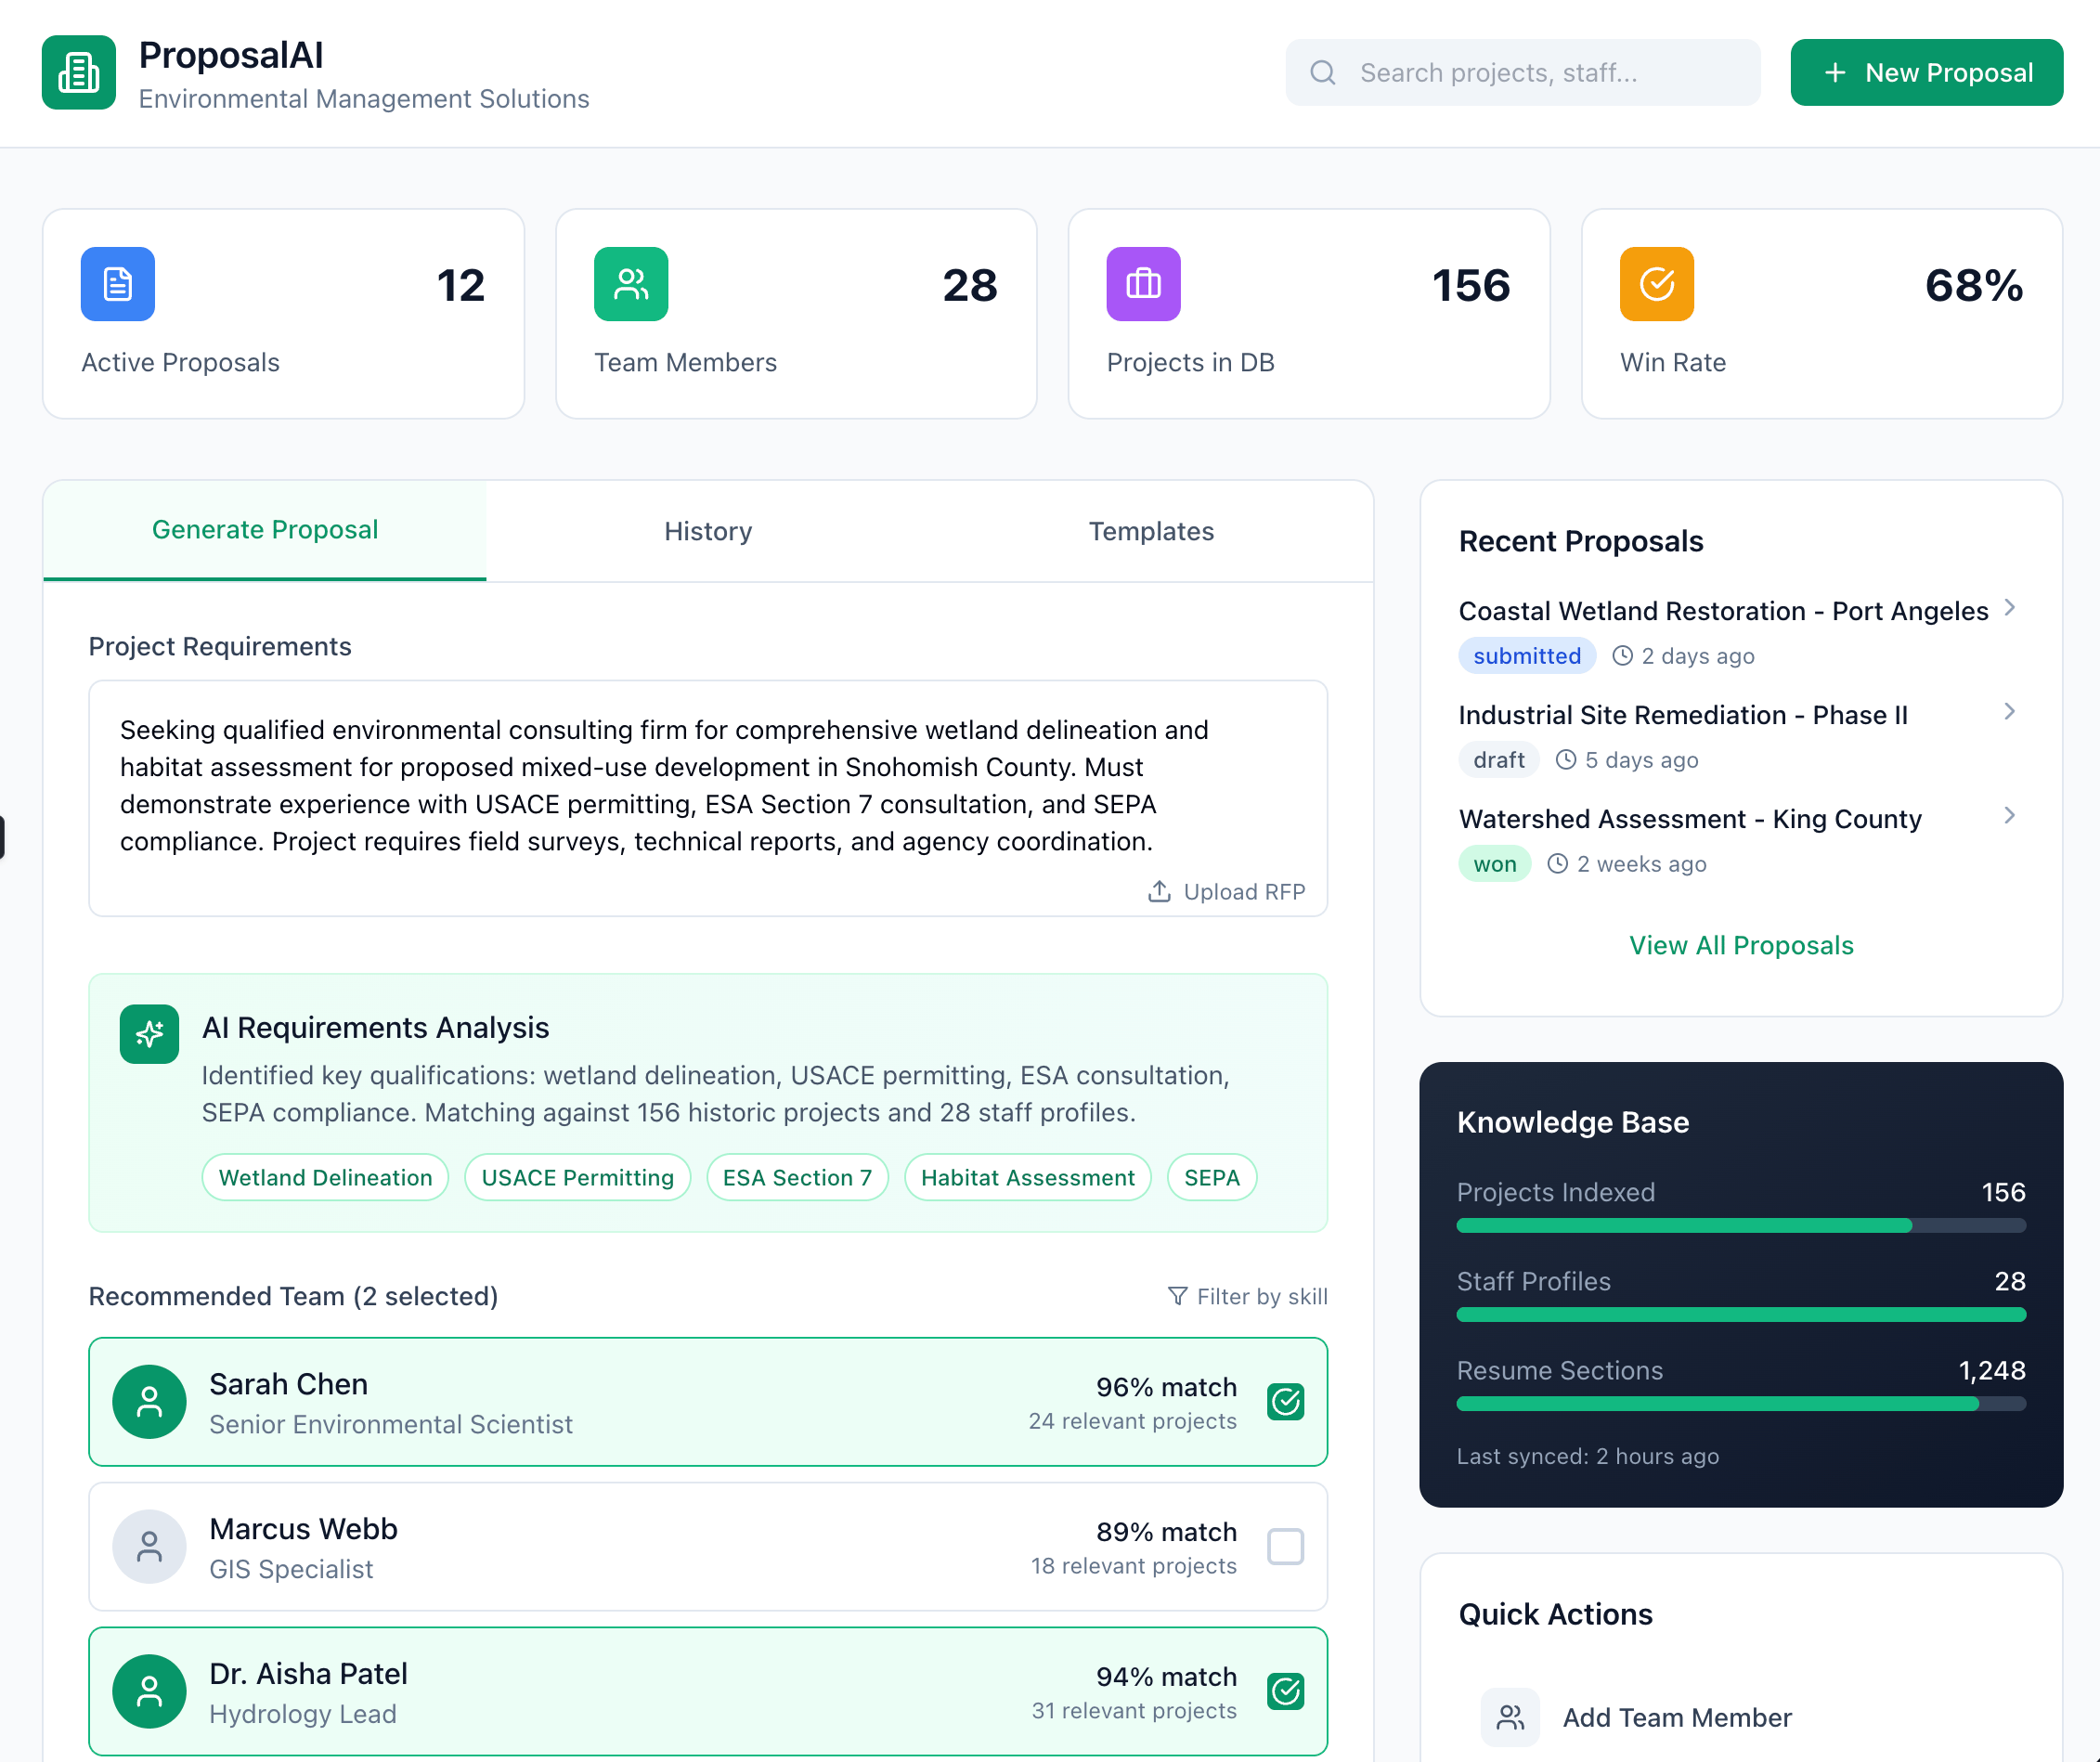
Task: Click the 18 relevant projects text
Action: click(x=1133, y=1566)
